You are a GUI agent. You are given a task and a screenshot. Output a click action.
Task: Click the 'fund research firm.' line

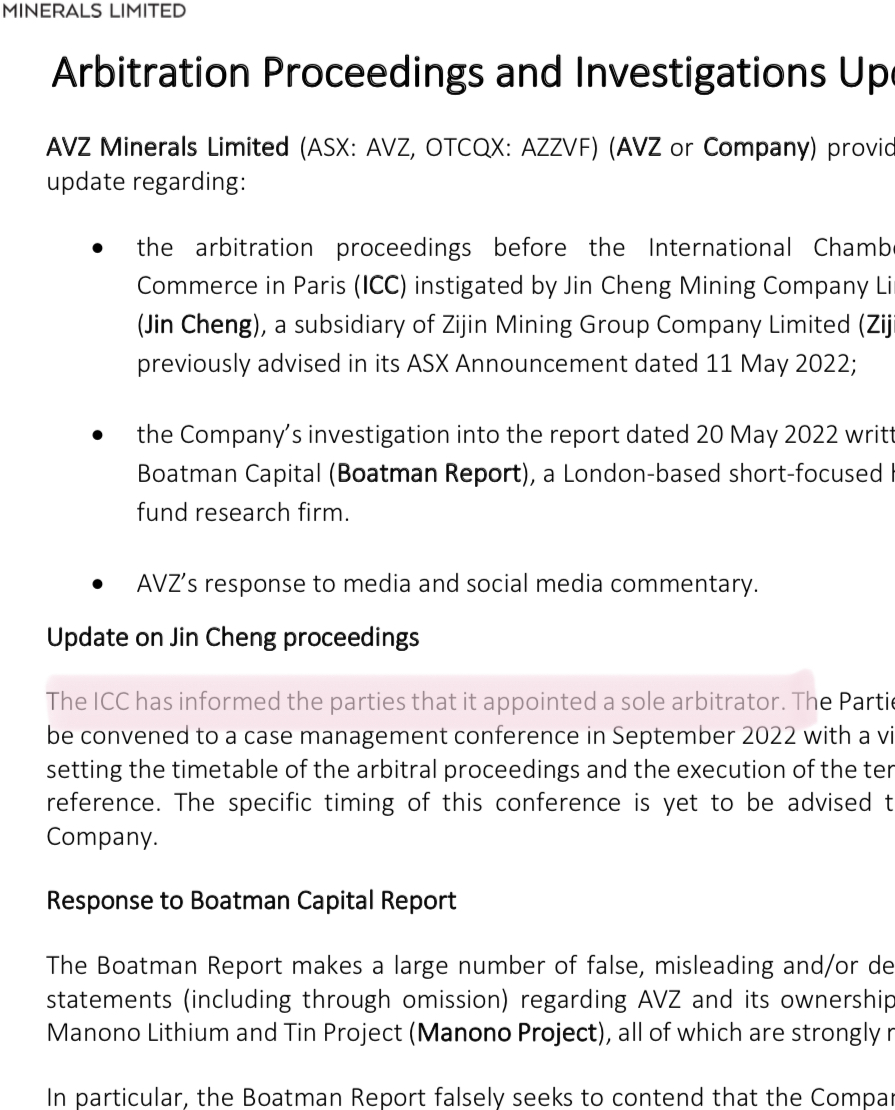[x=242, y=511]
